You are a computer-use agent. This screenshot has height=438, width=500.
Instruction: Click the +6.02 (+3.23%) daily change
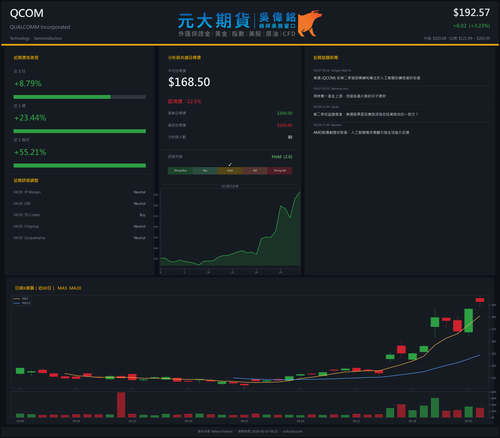(471, 26)
